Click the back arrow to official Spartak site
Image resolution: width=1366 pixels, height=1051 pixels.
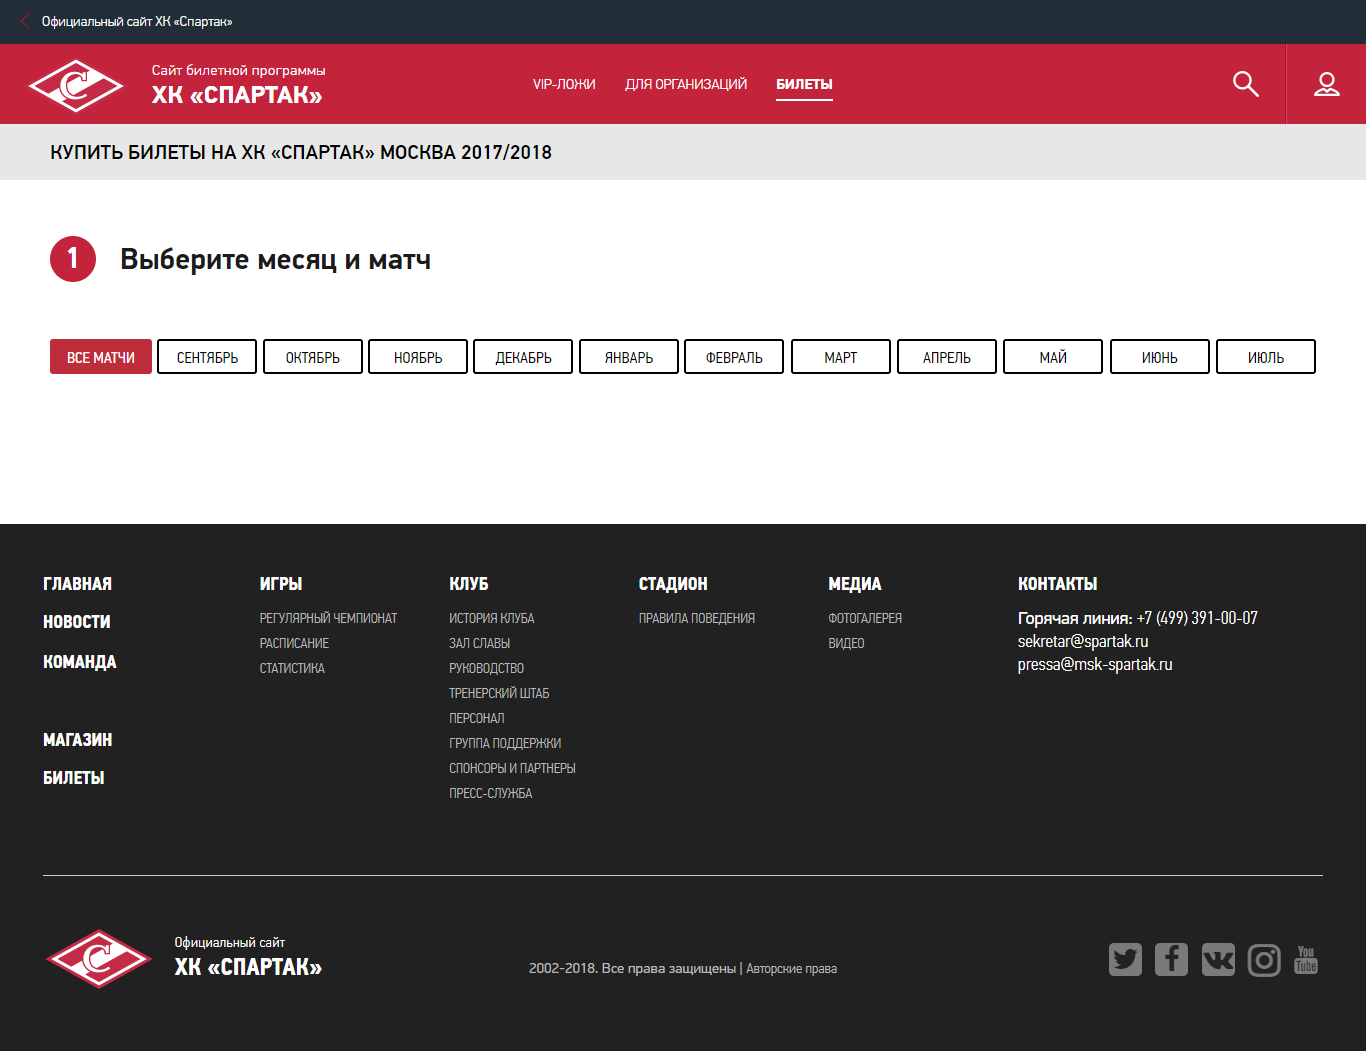pyautogui.click(x=26, y=21)
